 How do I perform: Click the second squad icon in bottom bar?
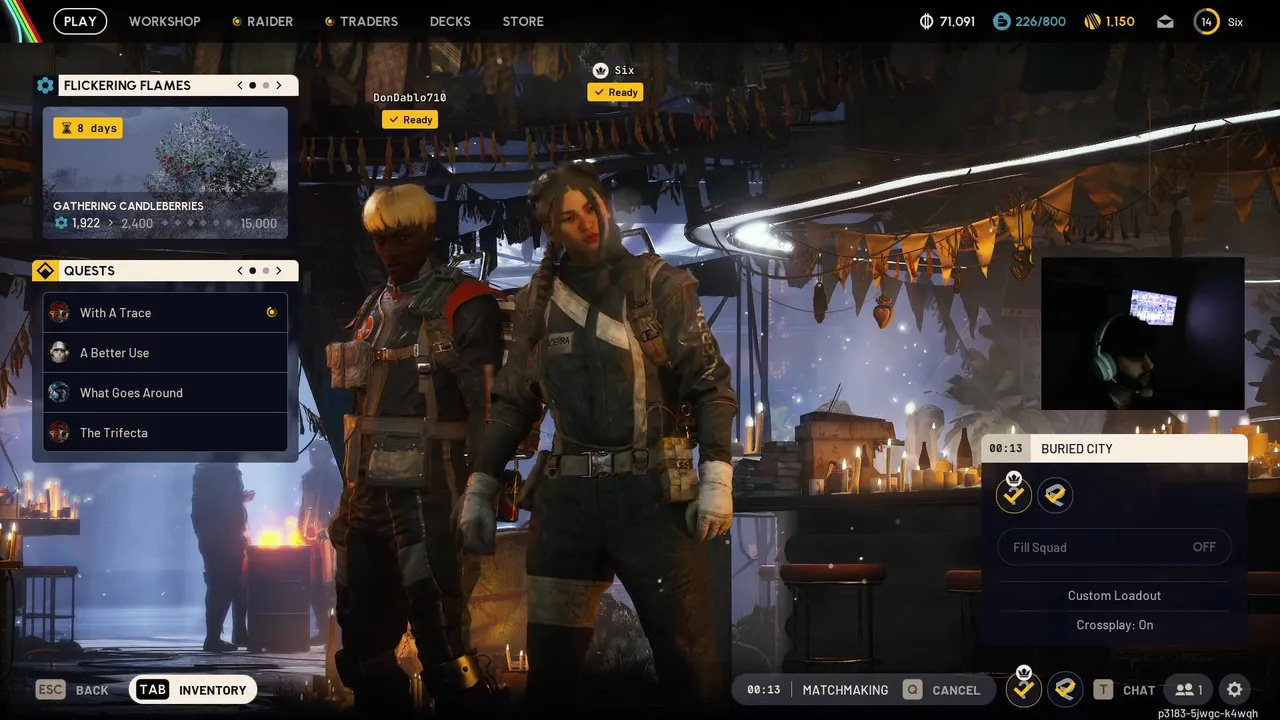[1065, 689]
